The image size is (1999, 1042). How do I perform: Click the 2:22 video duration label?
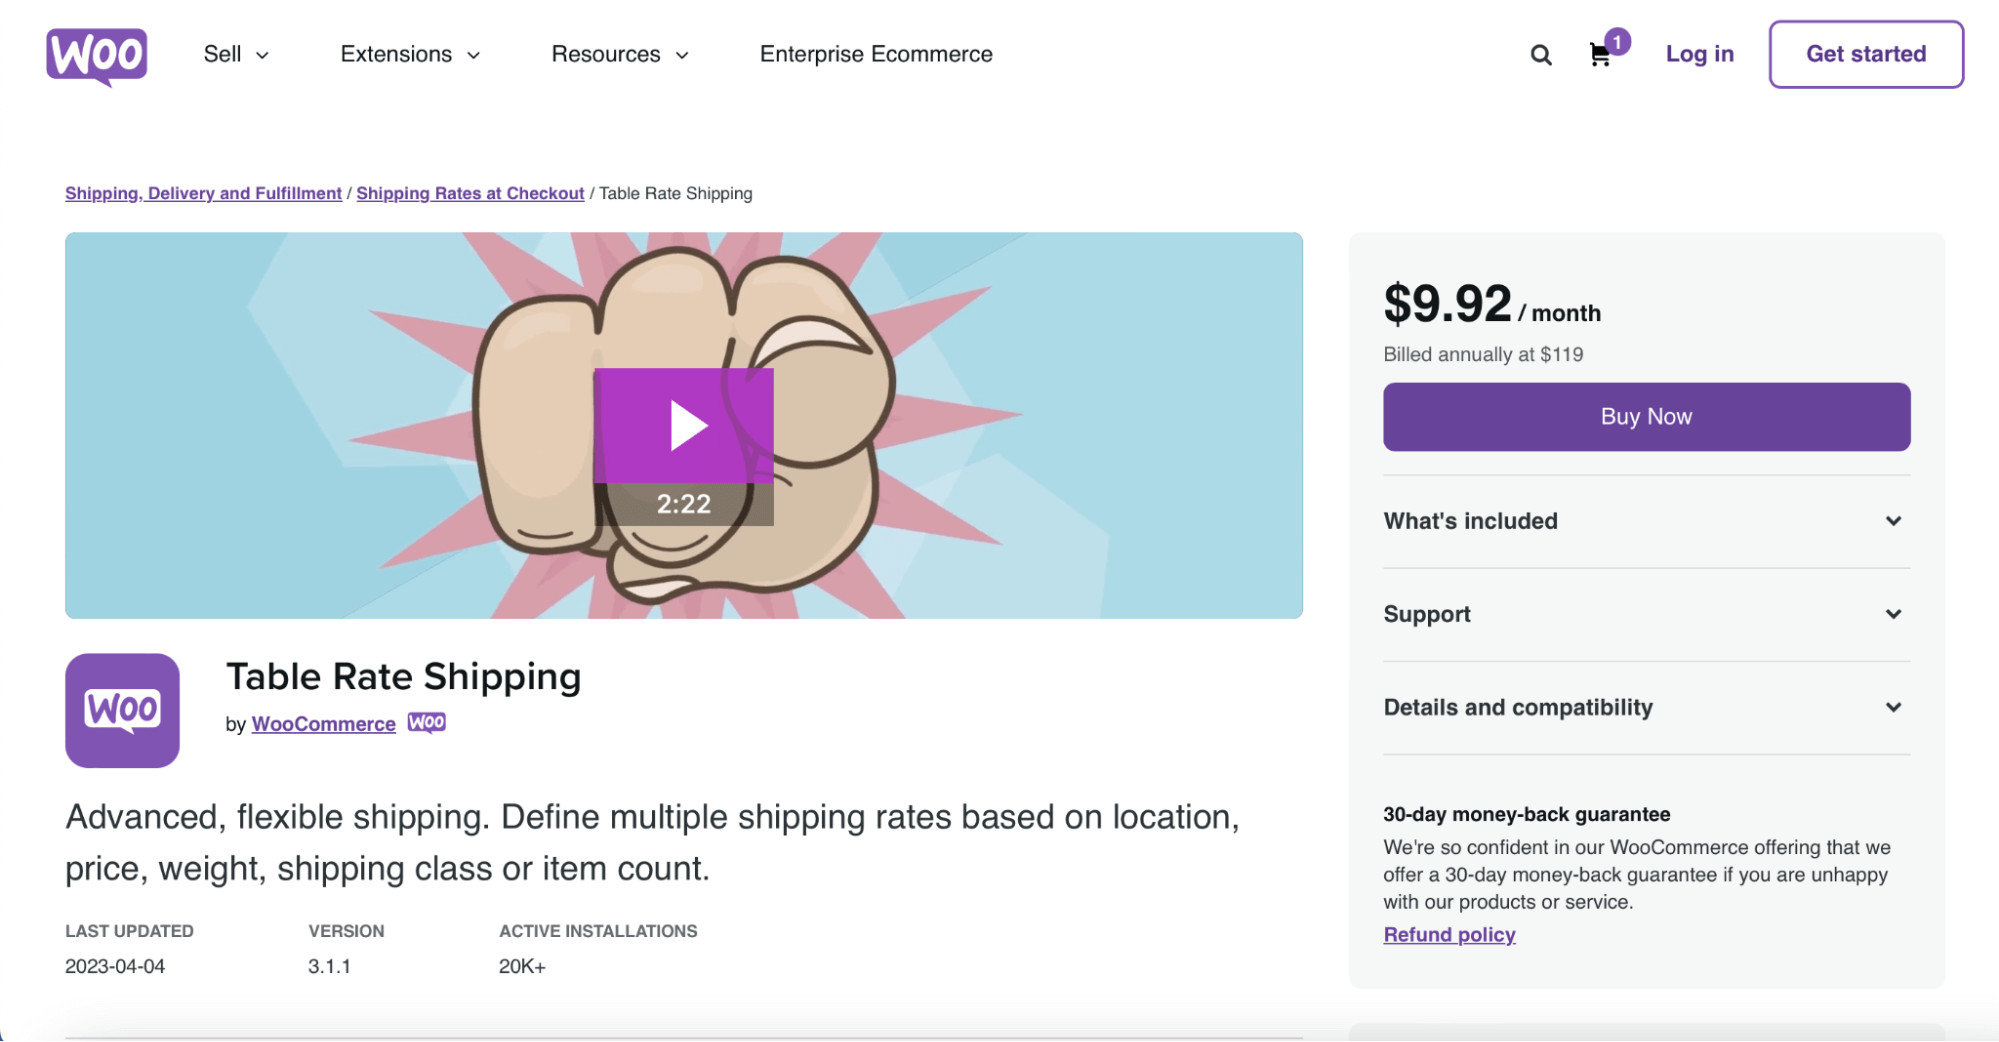click(684, 504)
